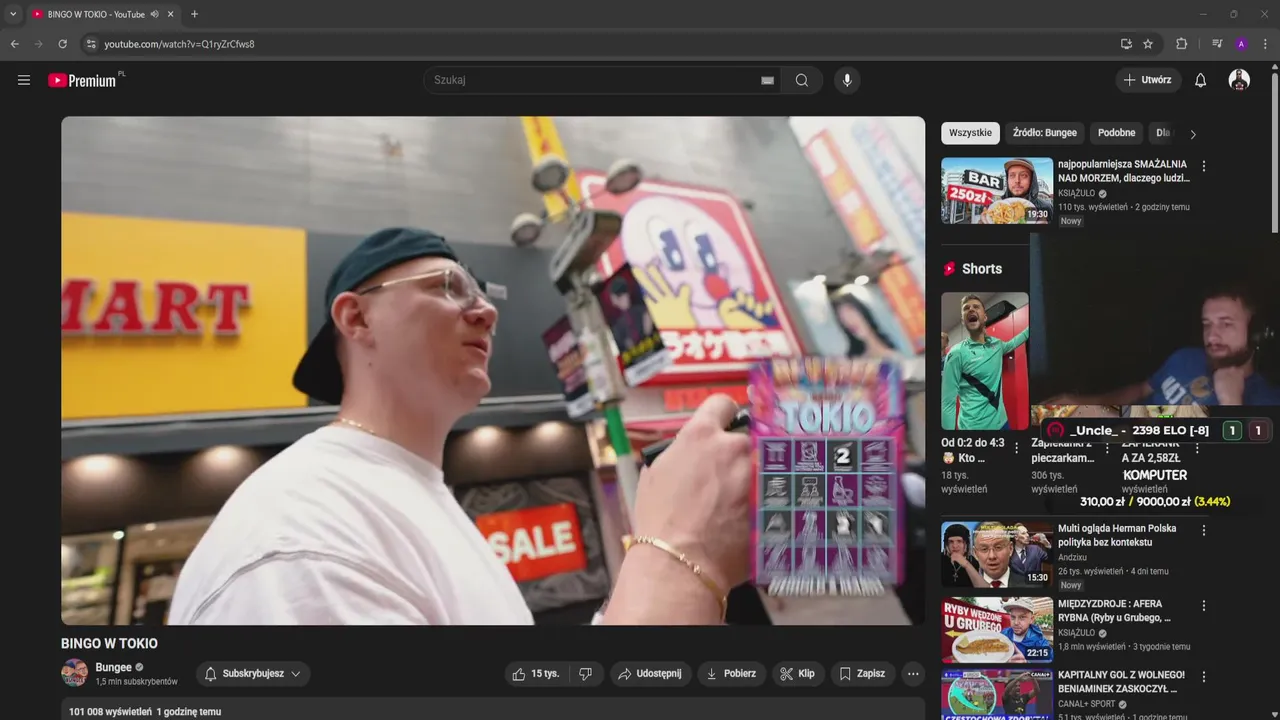
Task: Open the Od 0:2 do 4:3 short thumbnail
Action: [984, 361]
